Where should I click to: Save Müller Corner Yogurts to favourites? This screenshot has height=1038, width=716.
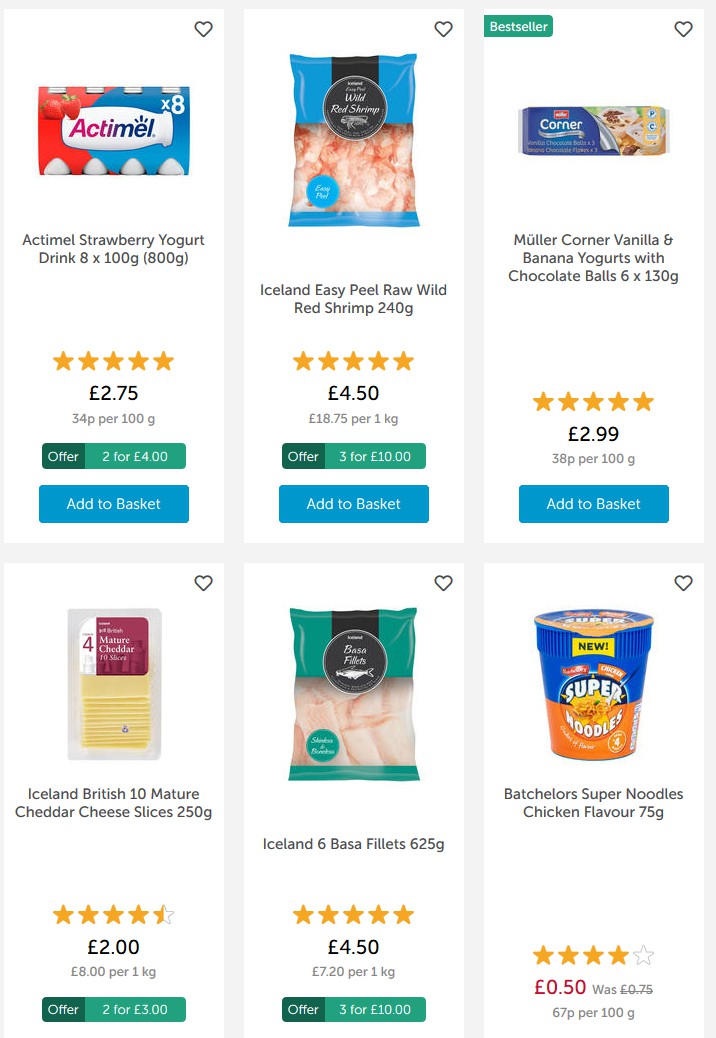[683, 30]
